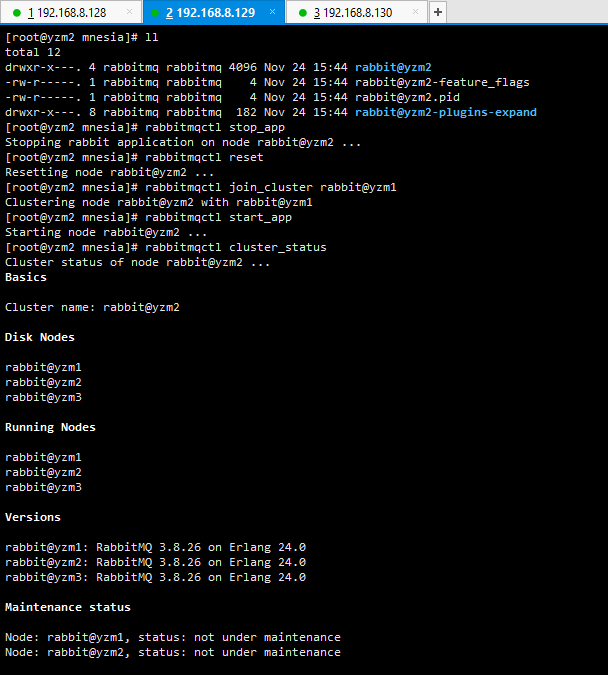
Task: Click the rabbit@yzm2 directory name in the listing
Action: (393, 68)
